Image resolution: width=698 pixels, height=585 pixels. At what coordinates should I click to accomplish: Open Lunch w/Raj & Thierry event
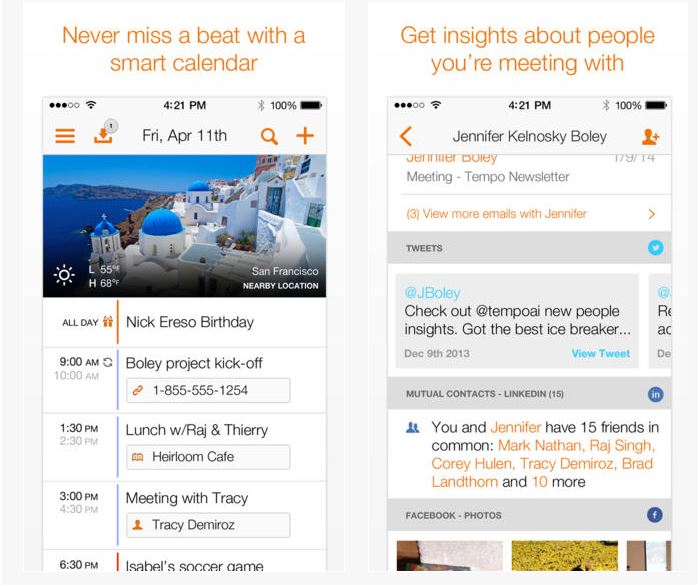(x=197, y=430)
